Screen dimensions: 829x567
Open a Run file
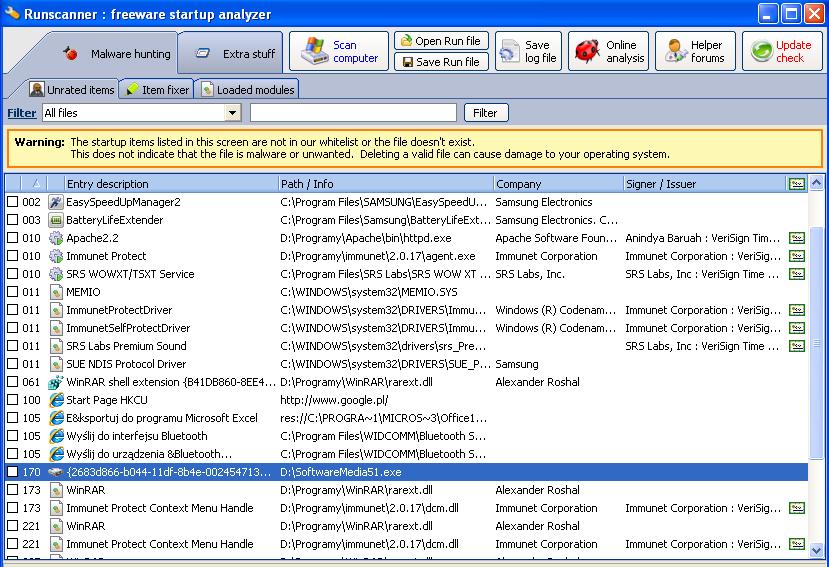(x=441, y=41)
